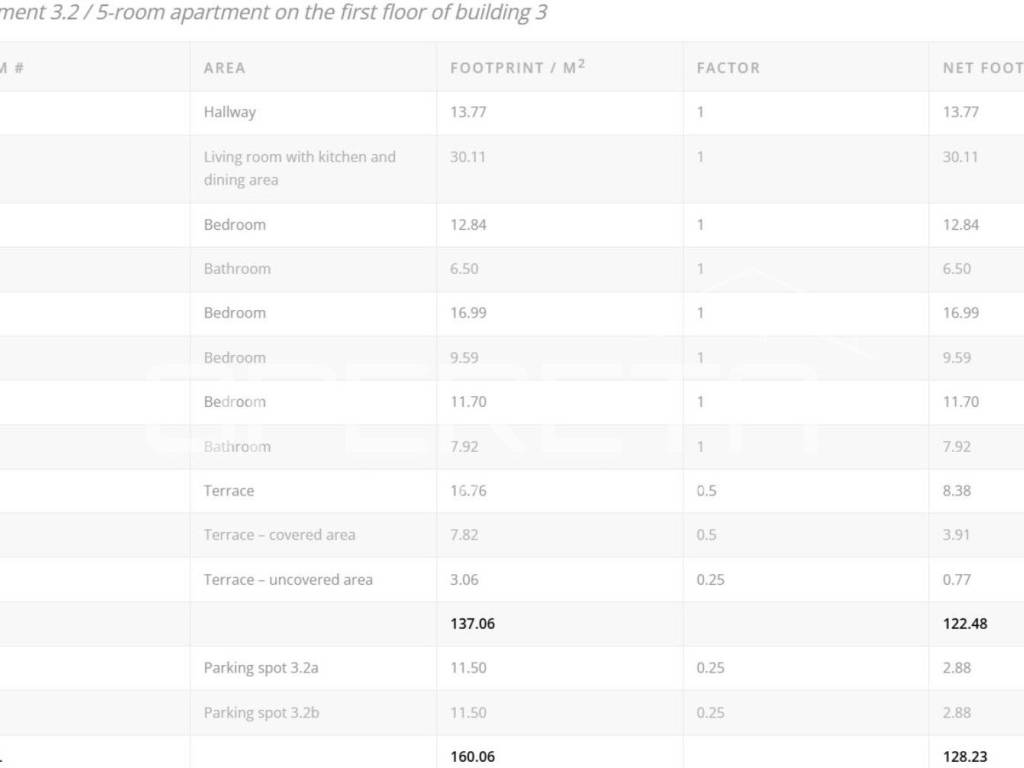Click the FOOTPRINT / M² column header
The width and height of the screenshot is (1024, 768).
517,67
